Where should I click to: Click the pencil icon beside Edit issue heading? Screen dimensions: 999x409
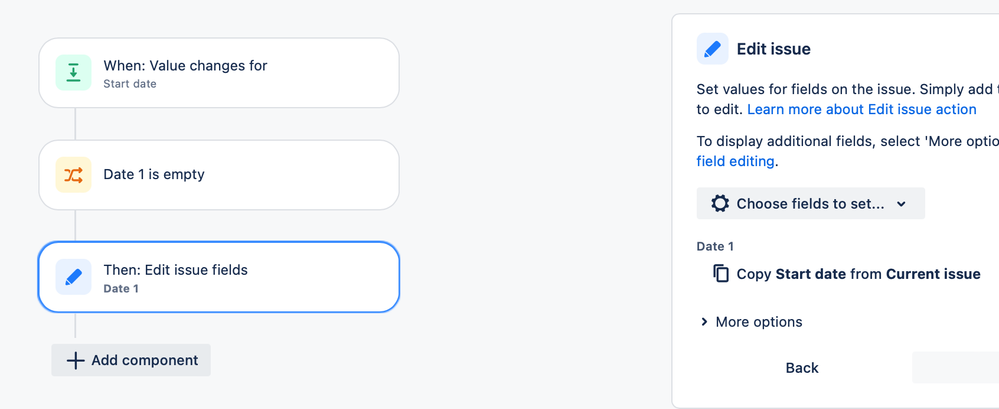click(x=712, y=49)
